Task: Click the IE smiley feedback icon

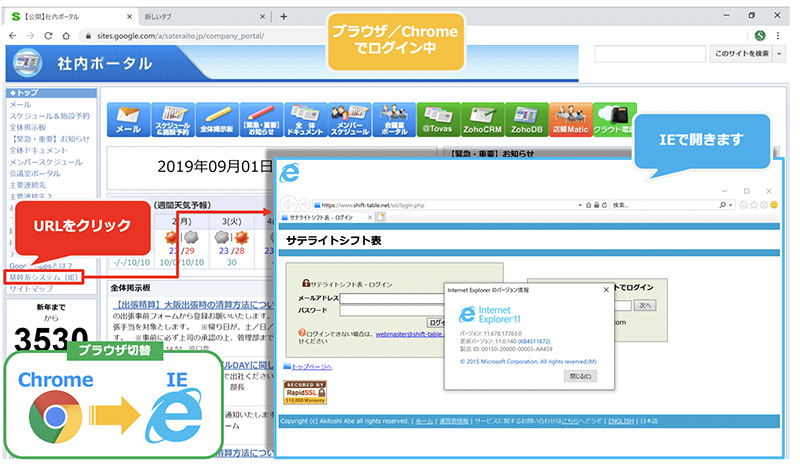Action: [774, 205]
